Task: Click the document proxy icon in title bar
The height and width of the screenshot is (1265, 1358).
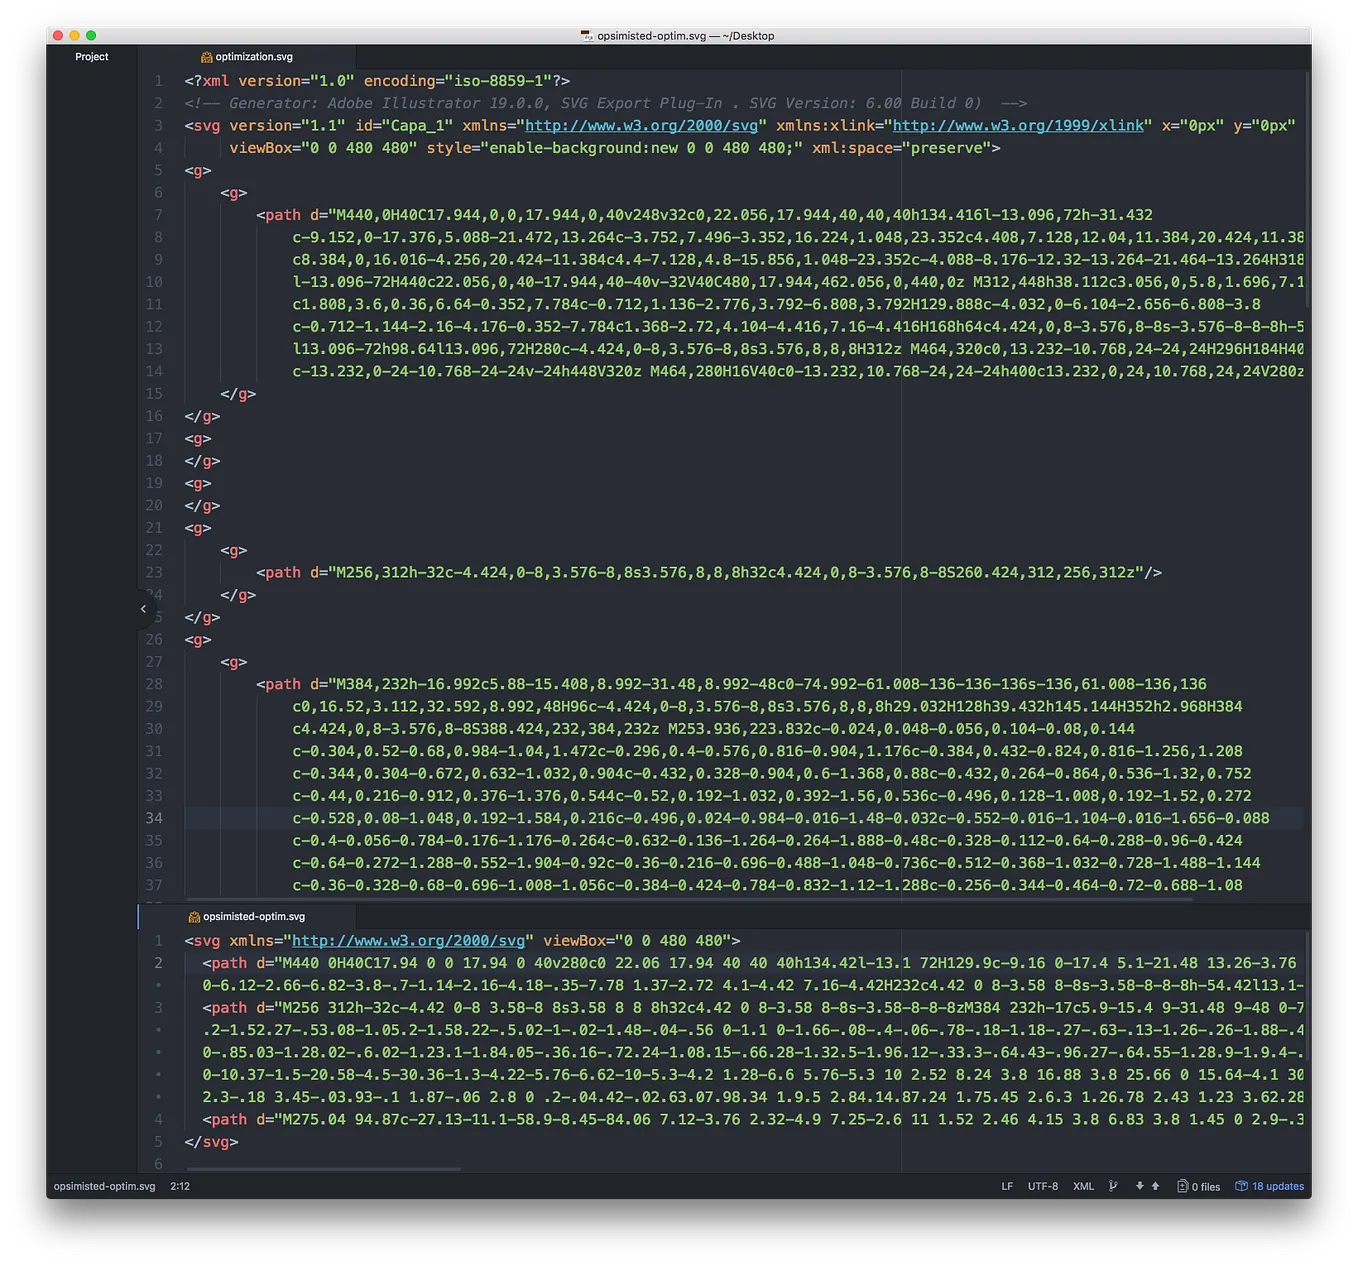Action: pyautogui.click(x=584, y=35)
